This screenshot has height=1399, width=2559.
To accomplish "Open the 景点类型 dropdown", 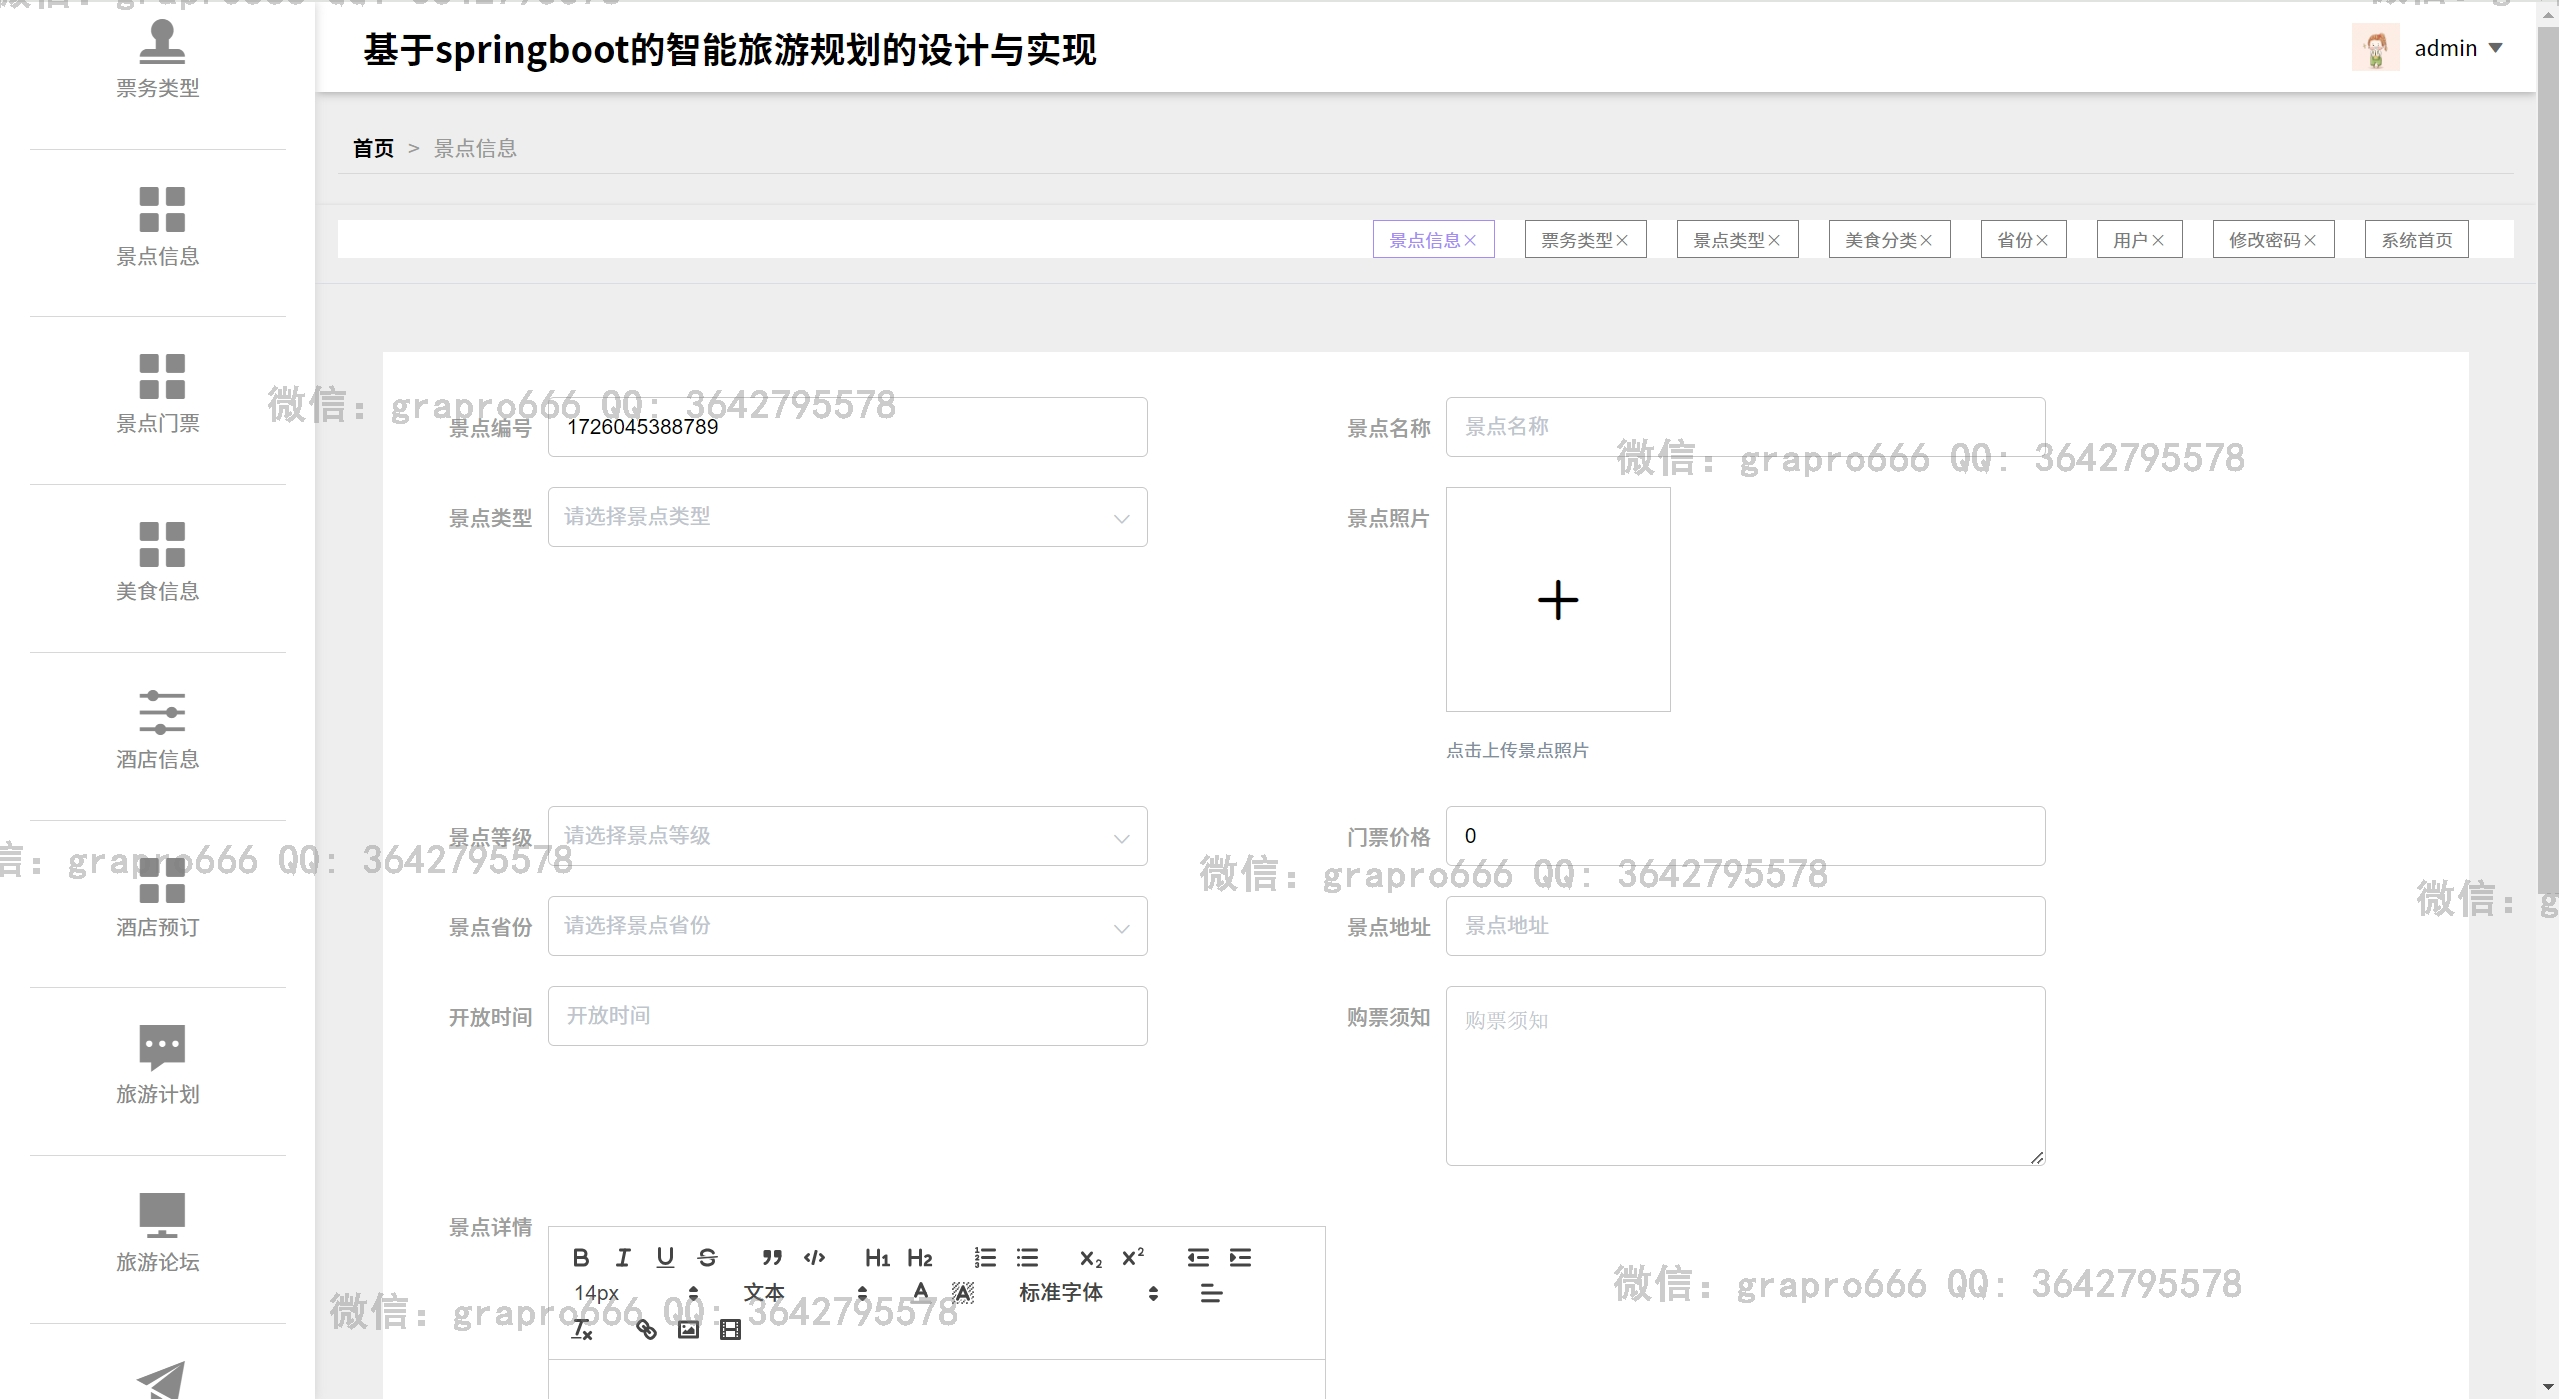I will (847, 517).
